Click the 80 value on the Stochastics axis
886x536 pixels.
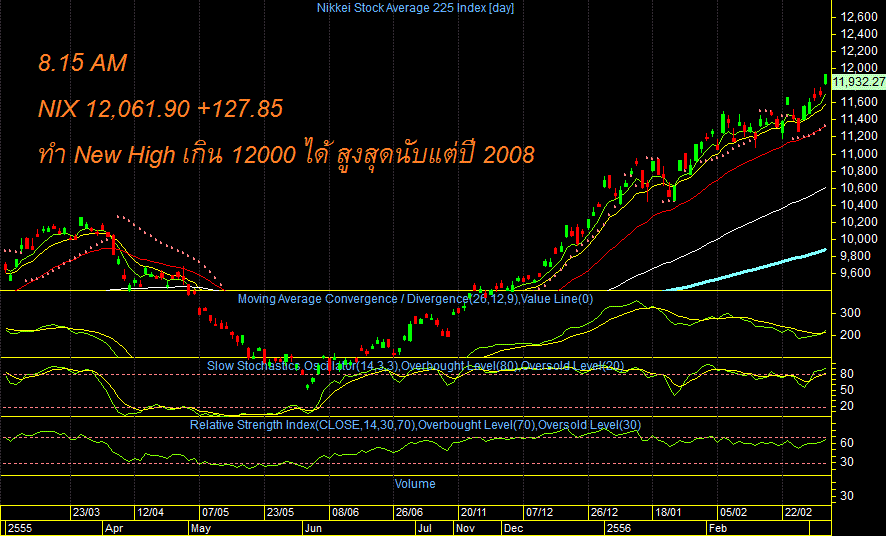point(847,374)
